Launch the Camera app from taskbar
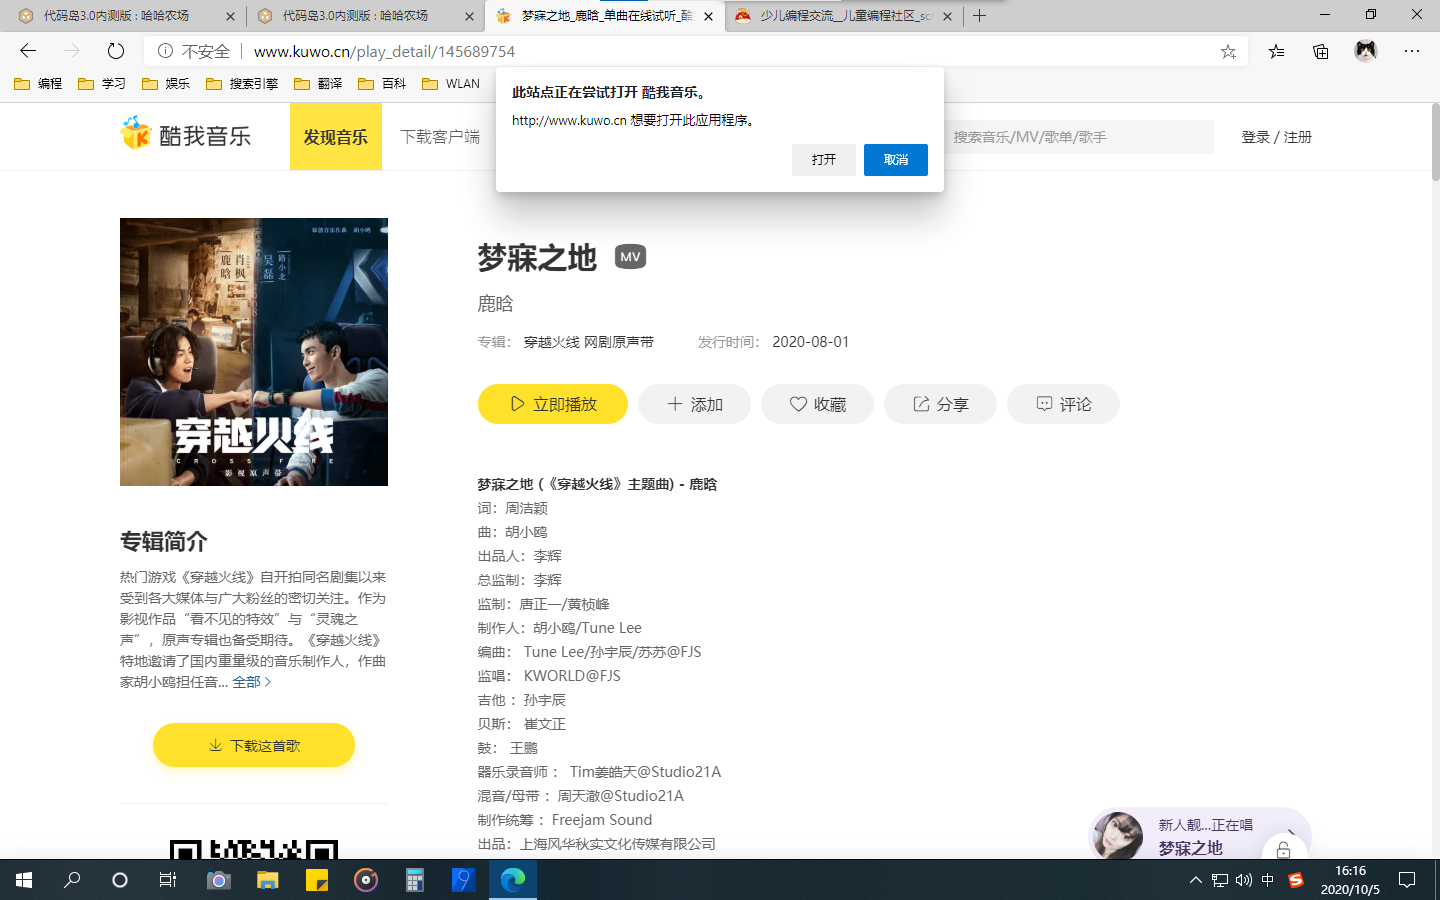Image resolution: width=1440 pixels, height=900 pixels. point(218,880)
